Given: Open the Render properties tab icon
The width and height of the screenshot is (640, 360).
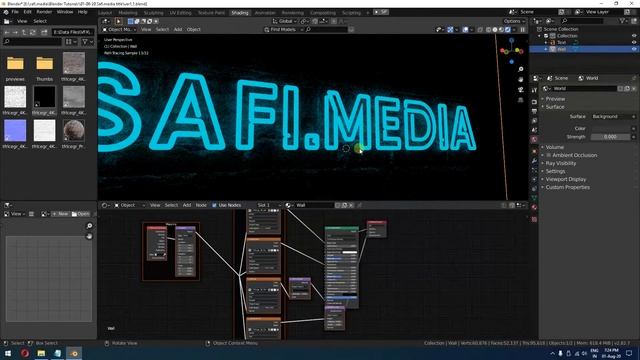Looking at the screenshot, I should pos(534,102).
